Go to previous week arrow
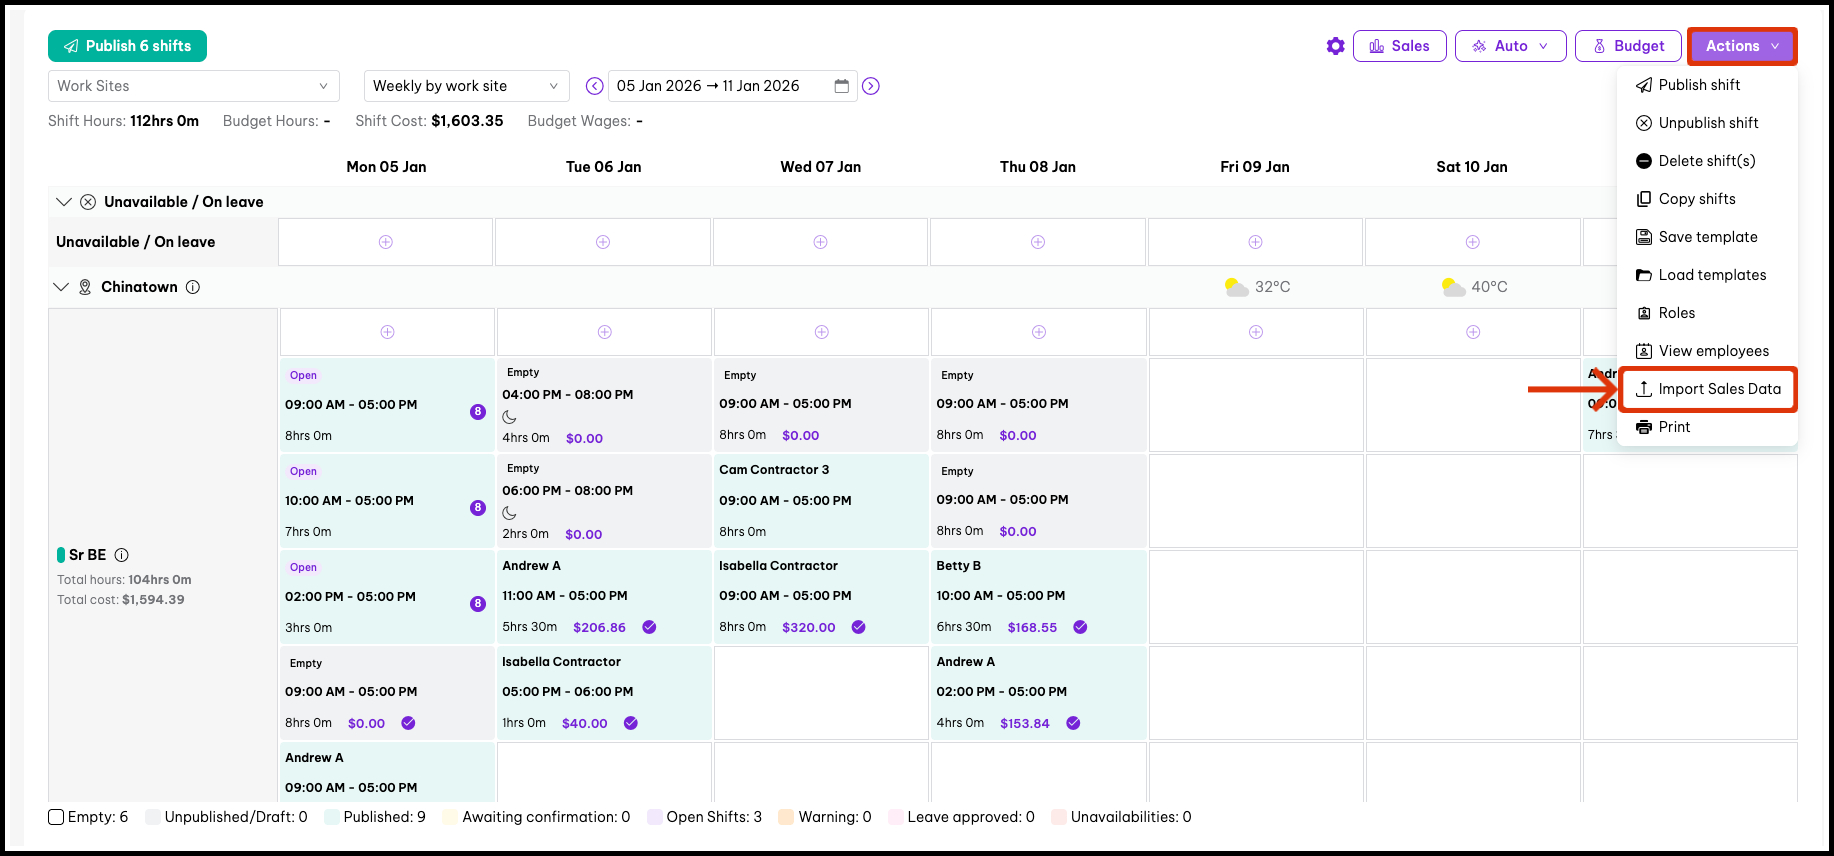 click(x=594, y=86)
